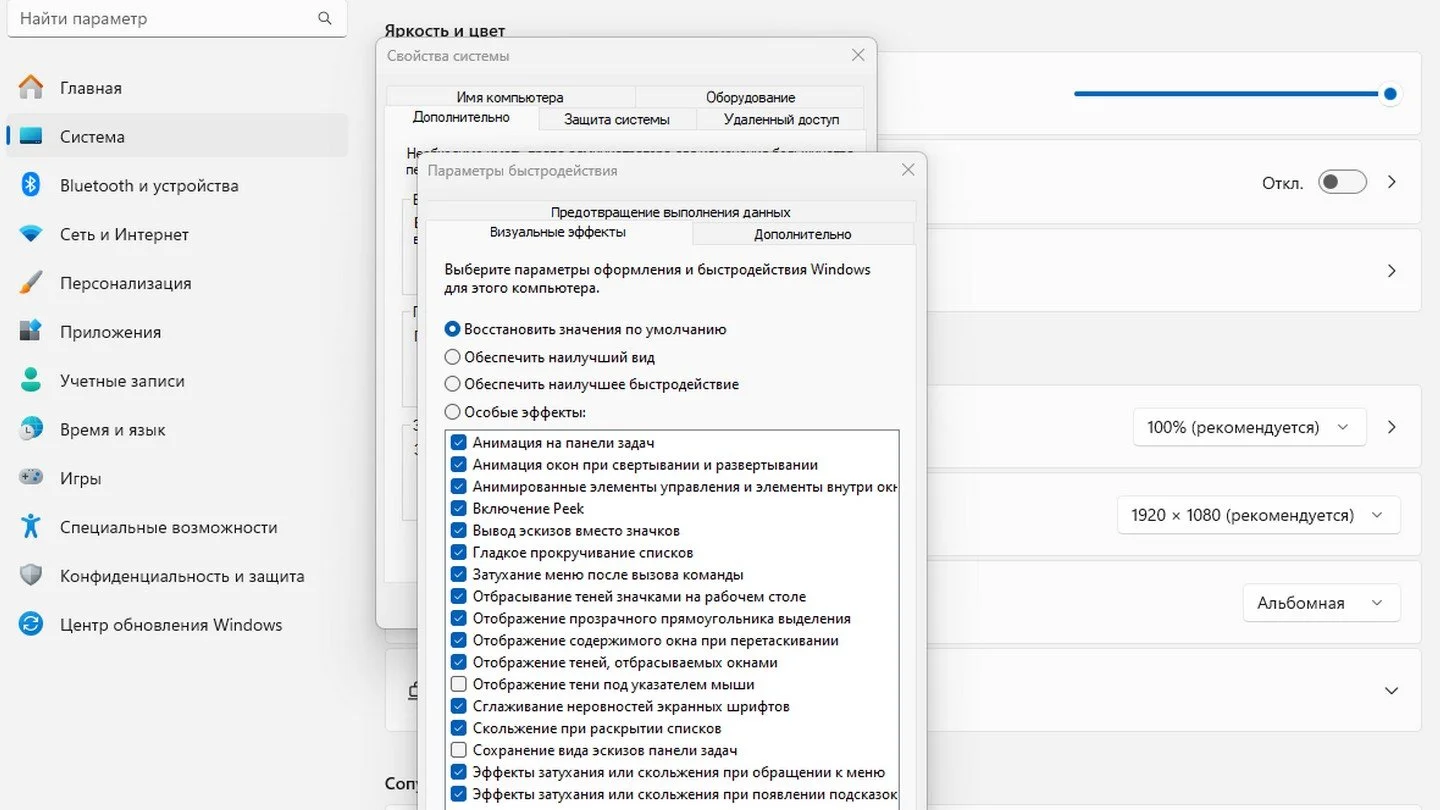The width and height of the screenshot is (1440, 810).
Task: Uncheck Отображение содержимого окна при перетаскивании
Action: click(x=458, y=640)
